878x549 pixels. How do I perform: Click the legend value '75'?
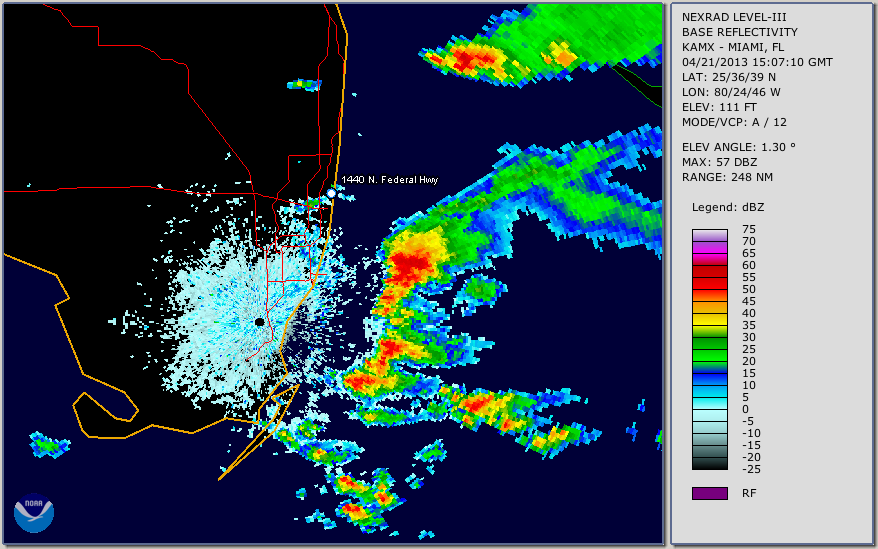point(749,229)
